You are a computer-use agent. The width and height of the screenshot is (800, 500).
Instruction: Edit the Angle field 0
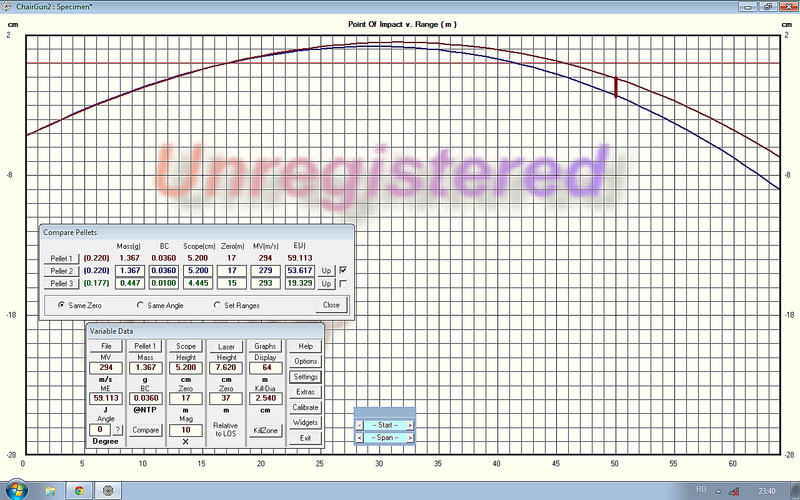(x=100, y=430)
